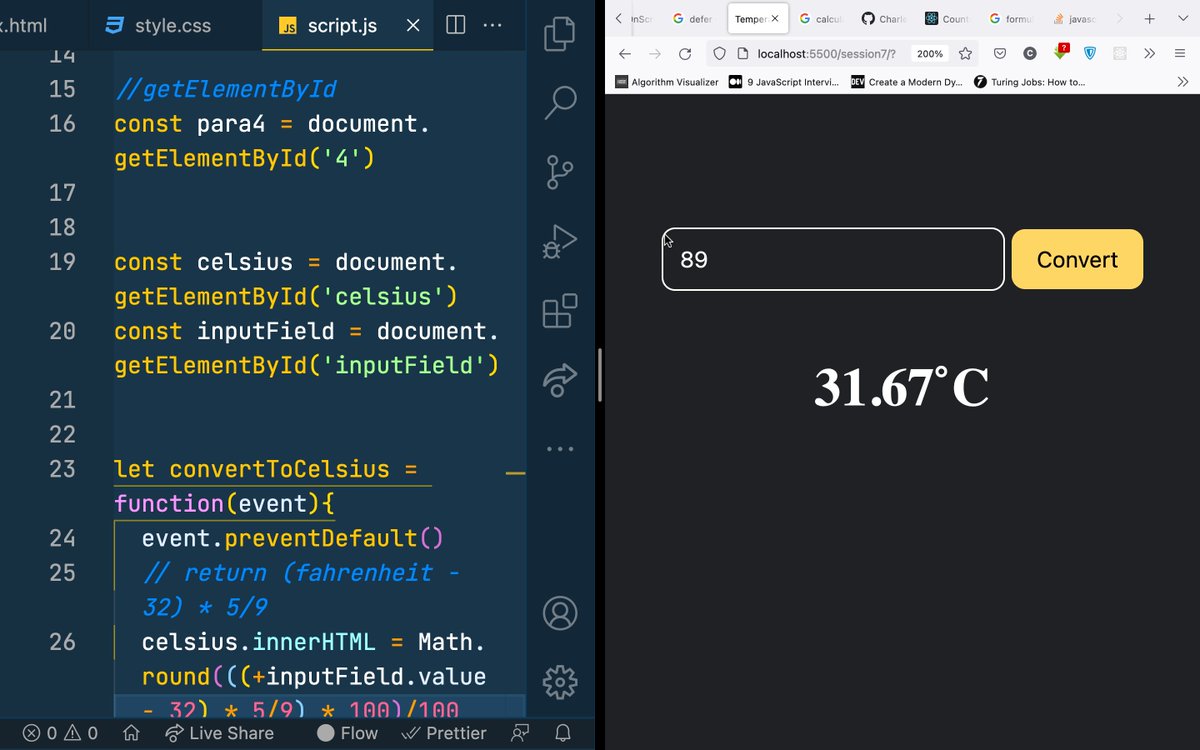1200x750 pixels.
Task: Click the Save to Pocket icon
Action: point(1001,53)
